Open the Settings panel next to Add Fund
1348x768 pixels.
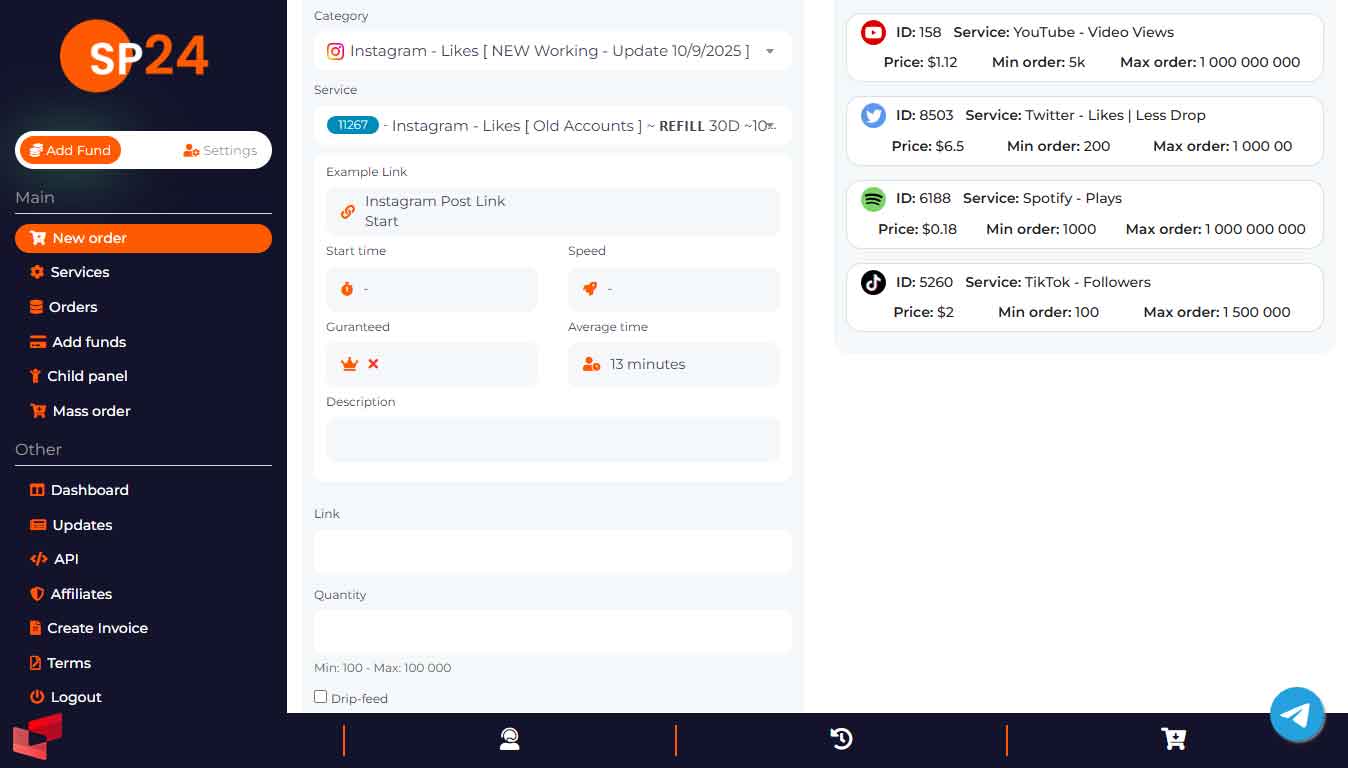click(220, 150)
